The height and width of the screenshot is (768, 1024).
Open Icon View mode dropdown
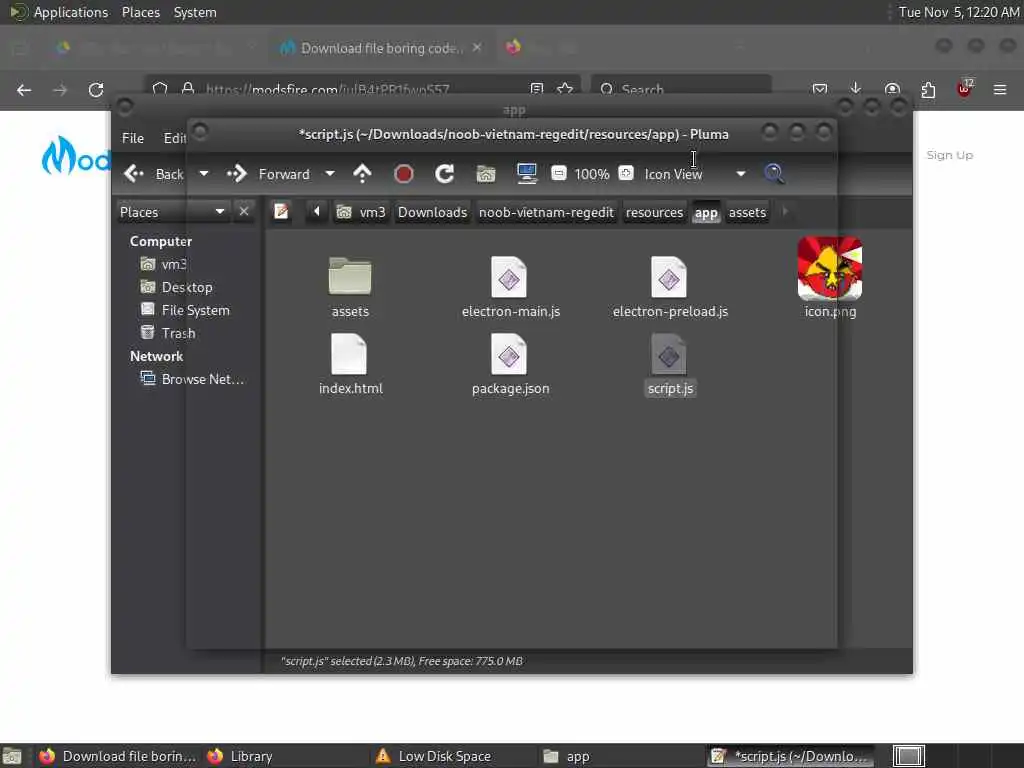coord(695,174)
